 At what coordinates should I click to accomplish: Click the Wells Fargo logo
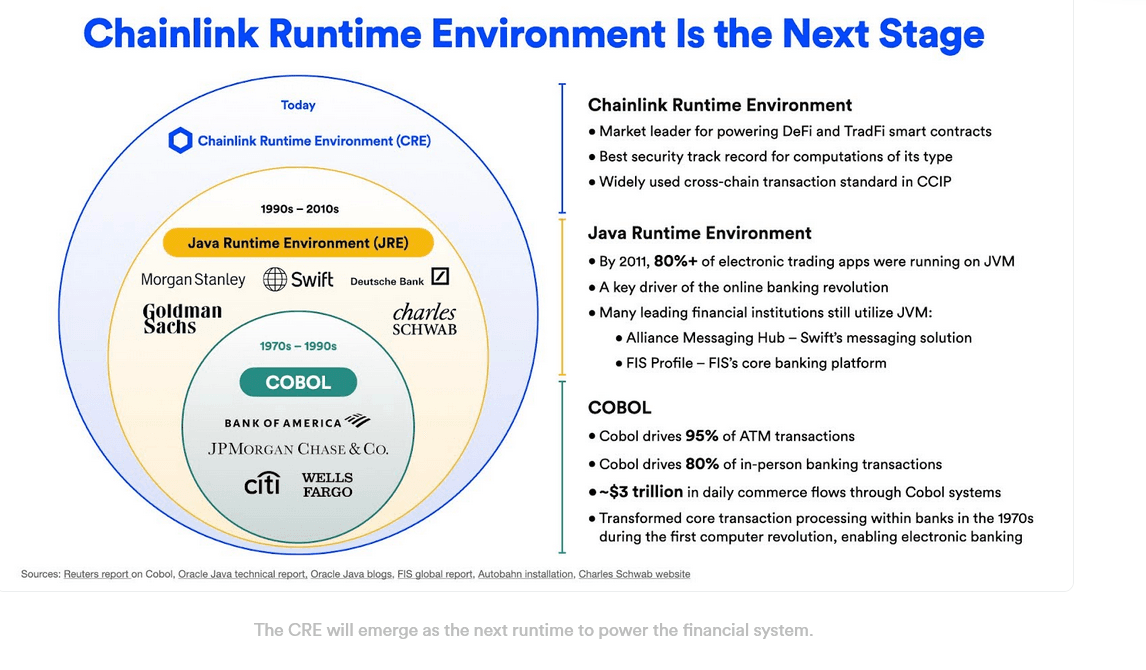(x=327, y=484)
